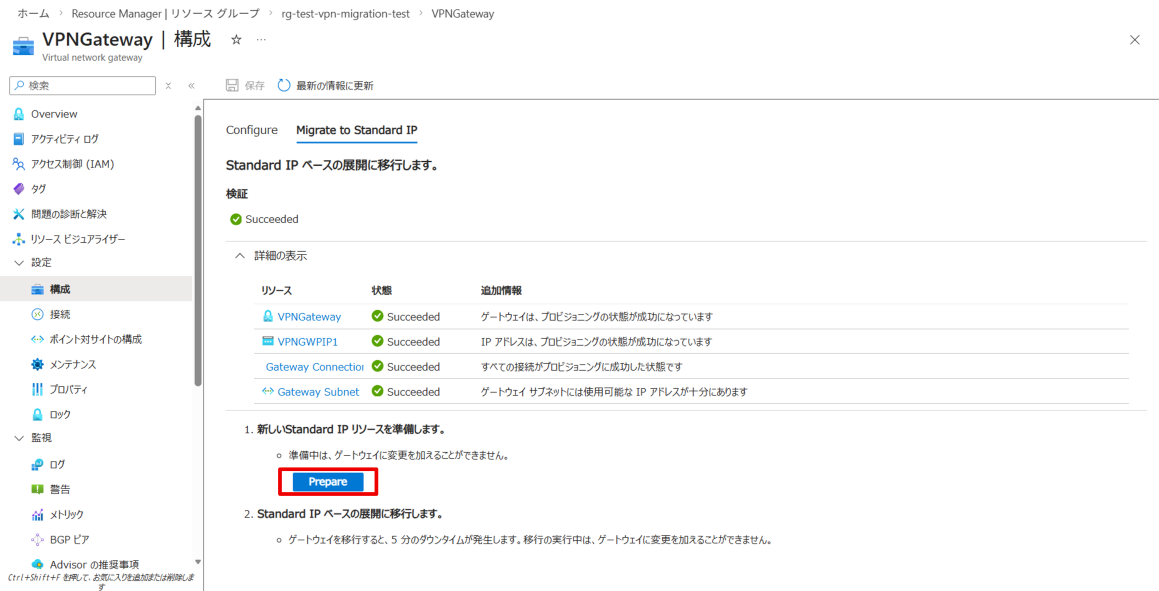The image size is (1159, 591).
Task: Click the favorite star icon beside the title
Action: point(236,39)
